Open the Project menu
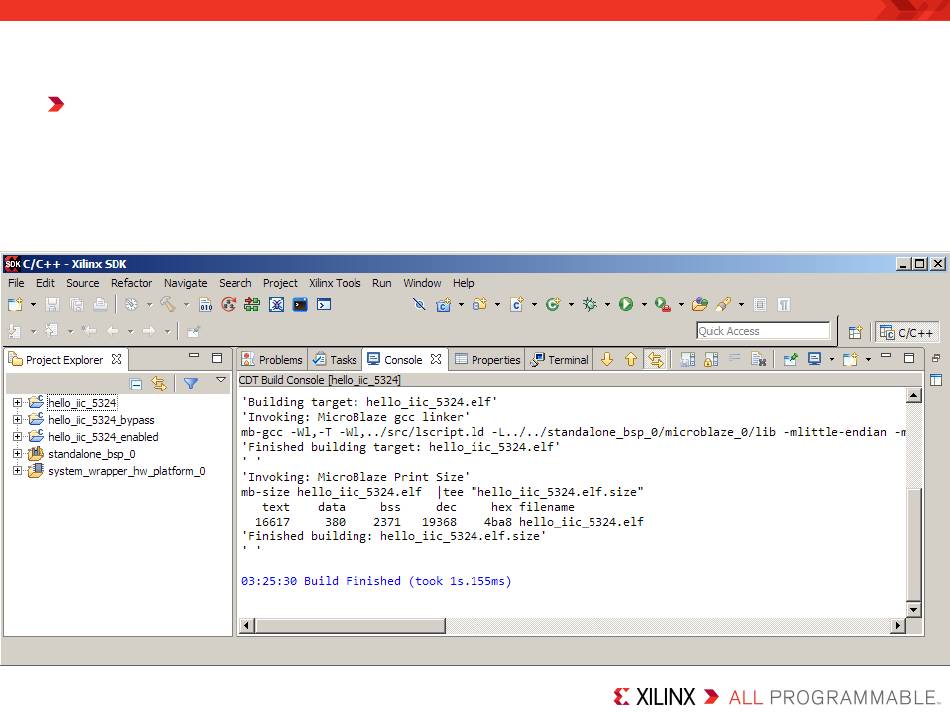 (280, 283)
